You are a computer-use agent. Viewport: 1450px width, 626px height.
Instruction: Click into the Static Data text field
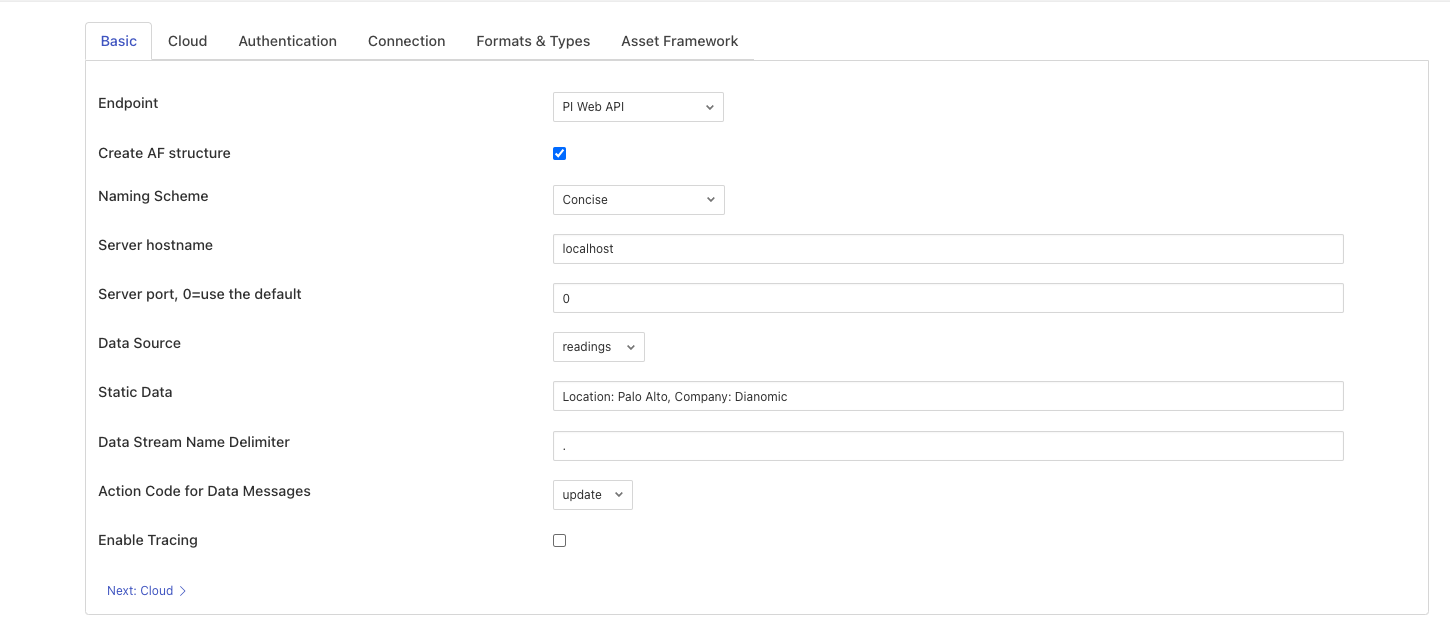tap(947, 396)
